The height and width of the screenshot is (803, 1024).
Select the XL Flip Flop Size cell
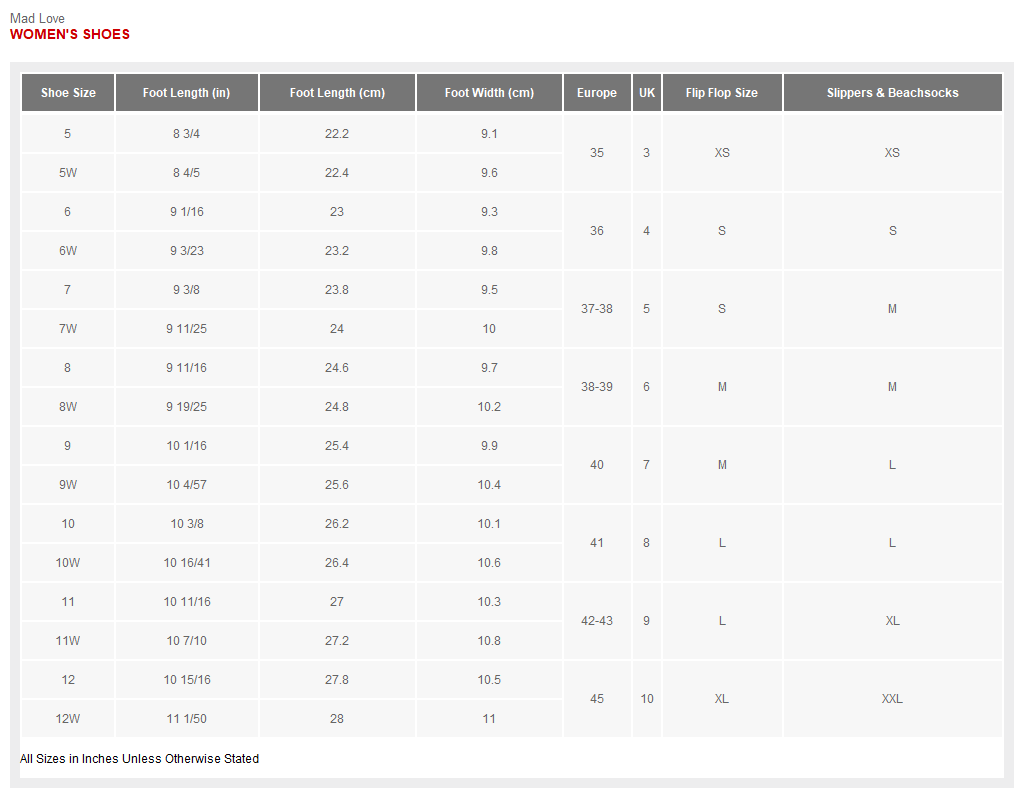click(722, 699)
